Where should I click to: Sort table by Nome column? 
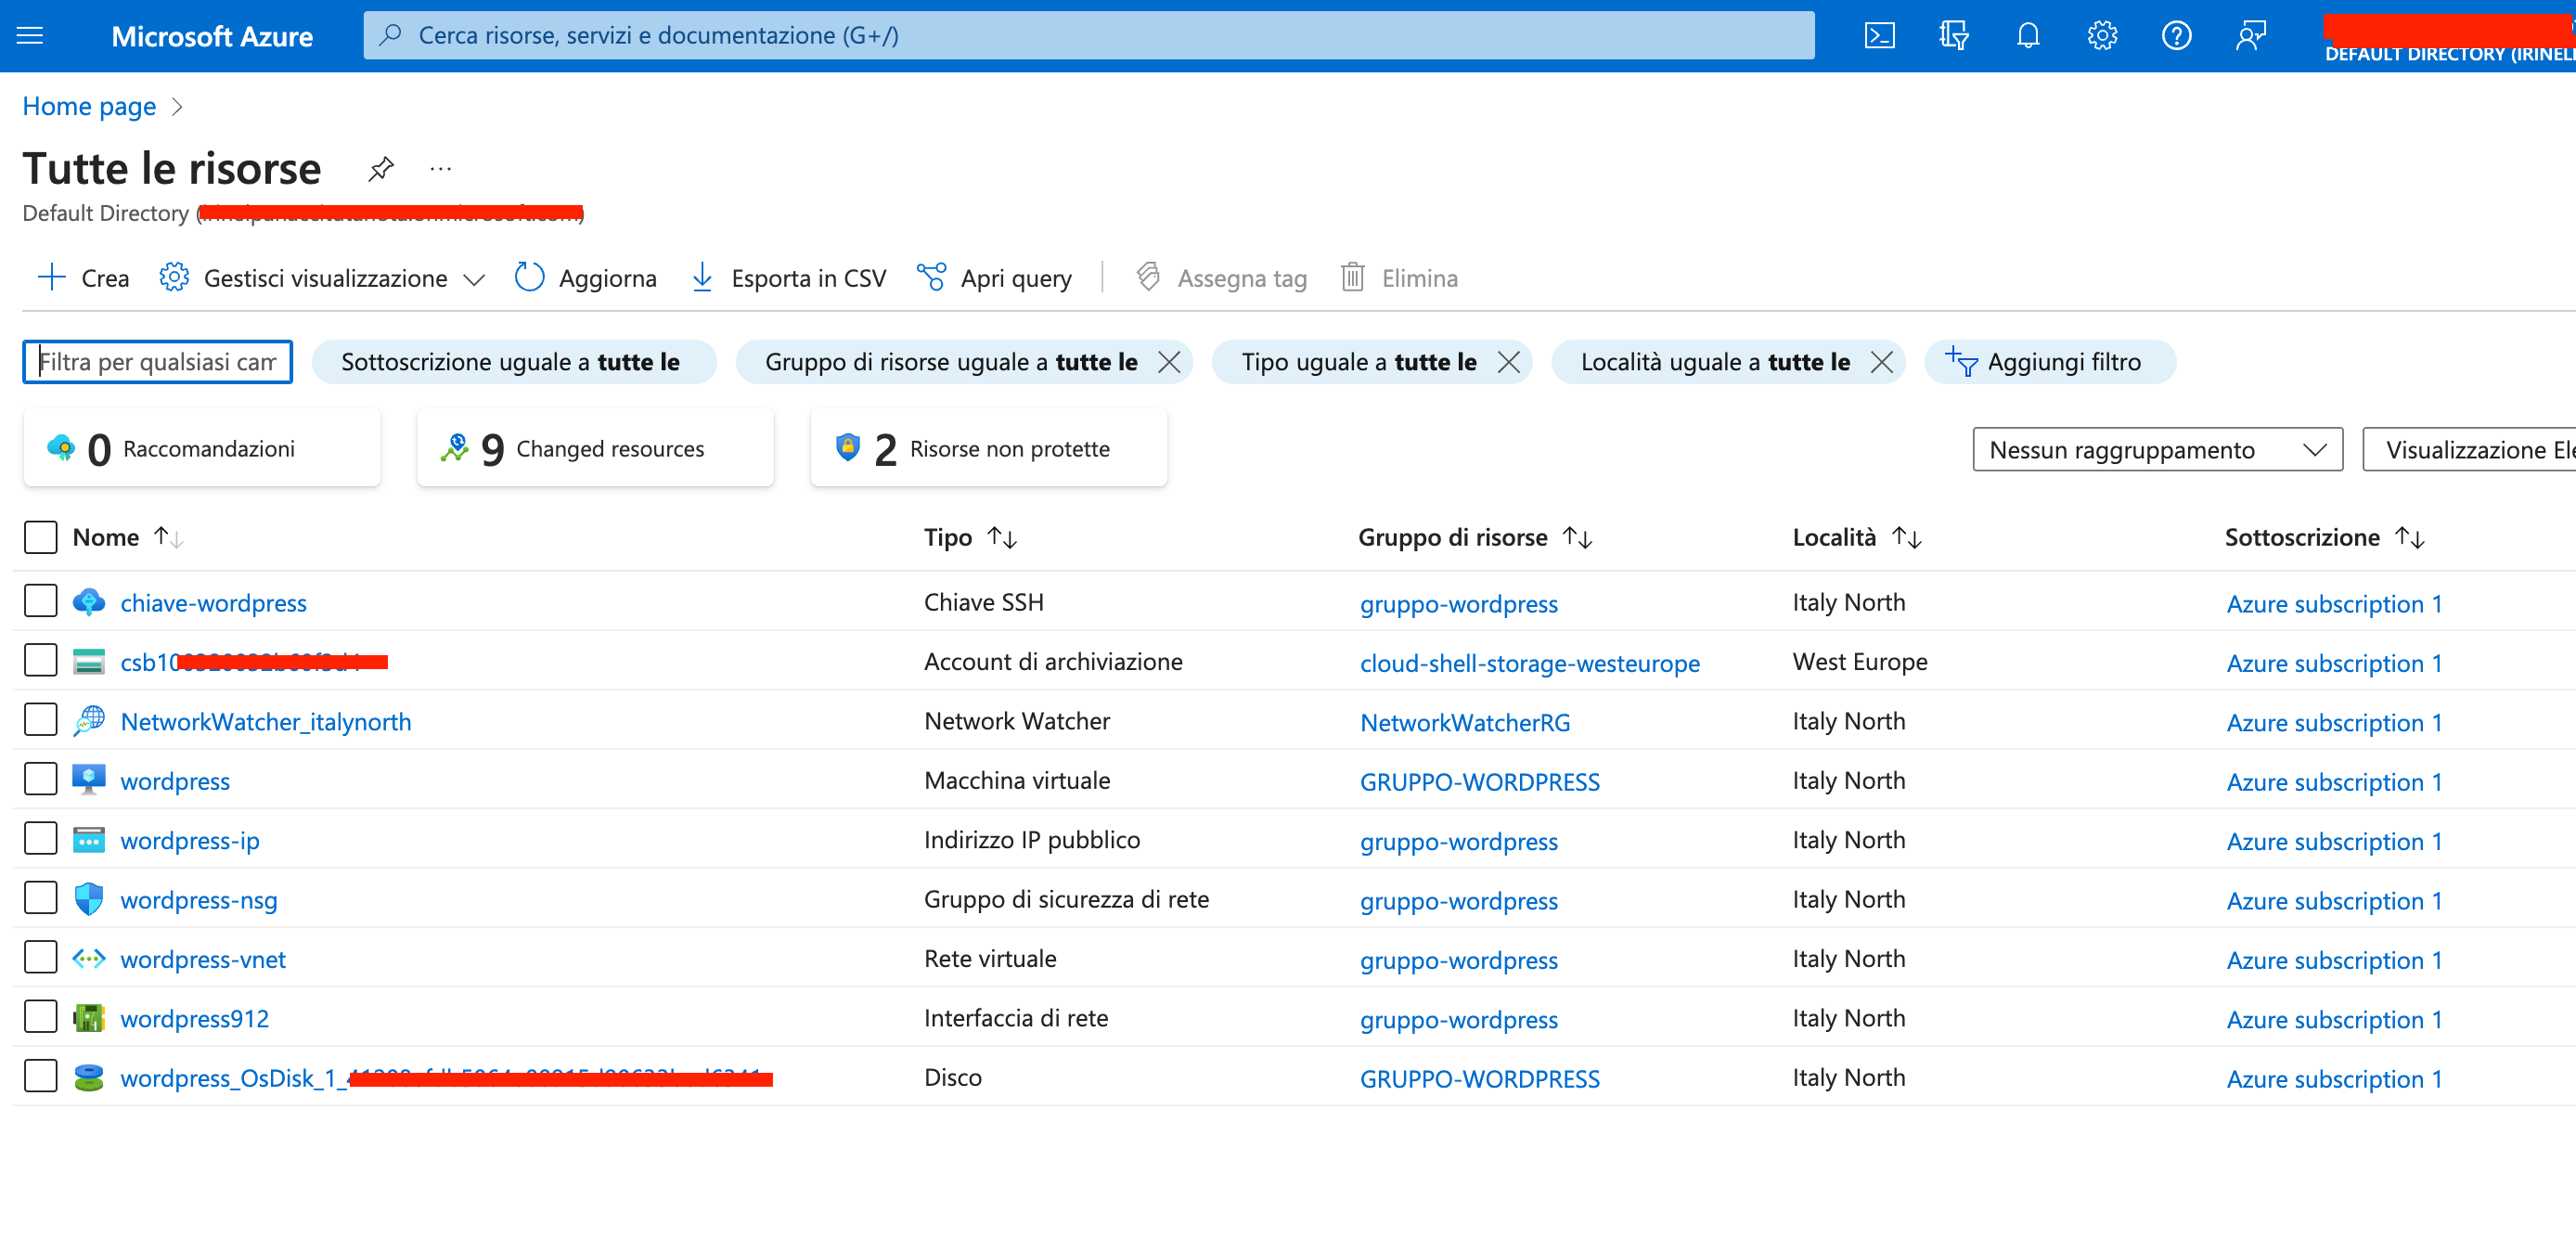tap(128, 537)
